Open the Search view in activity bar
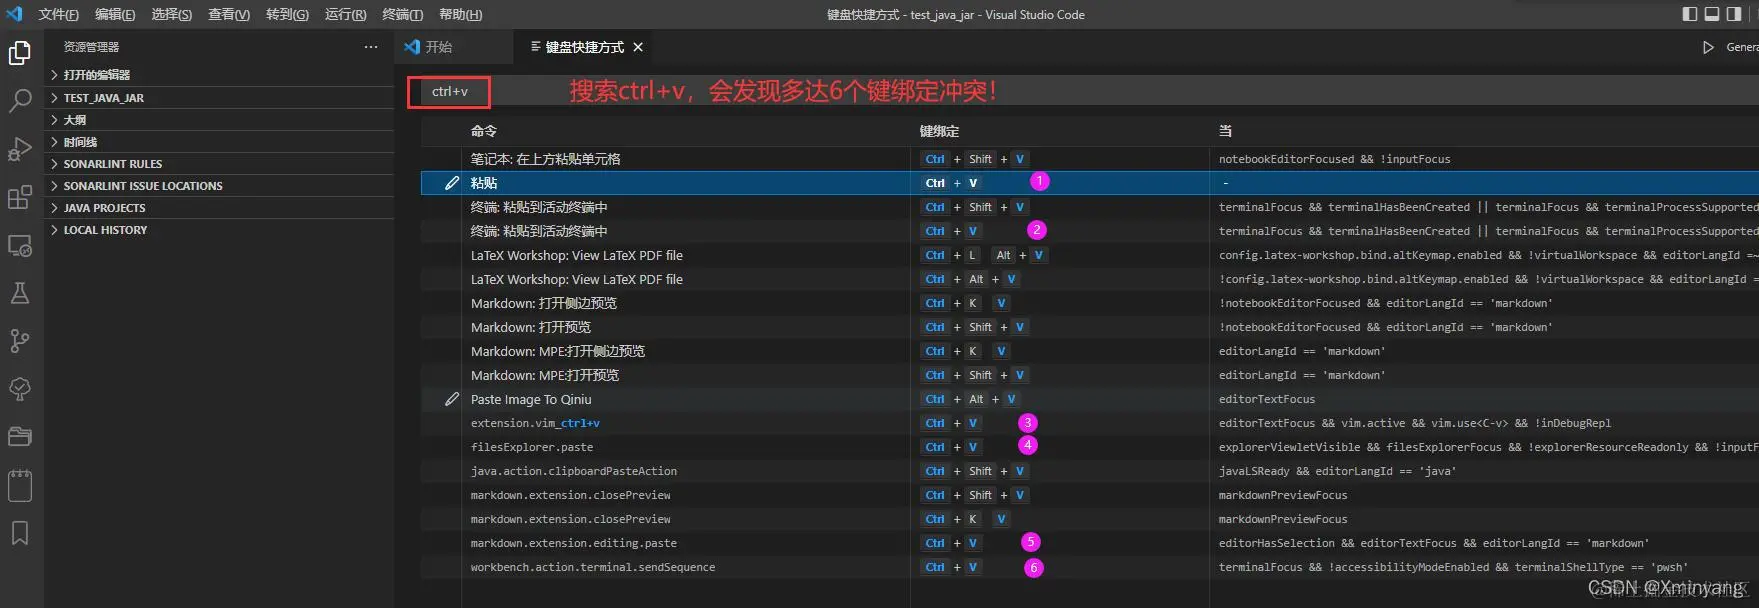 (x=20, y=101)
